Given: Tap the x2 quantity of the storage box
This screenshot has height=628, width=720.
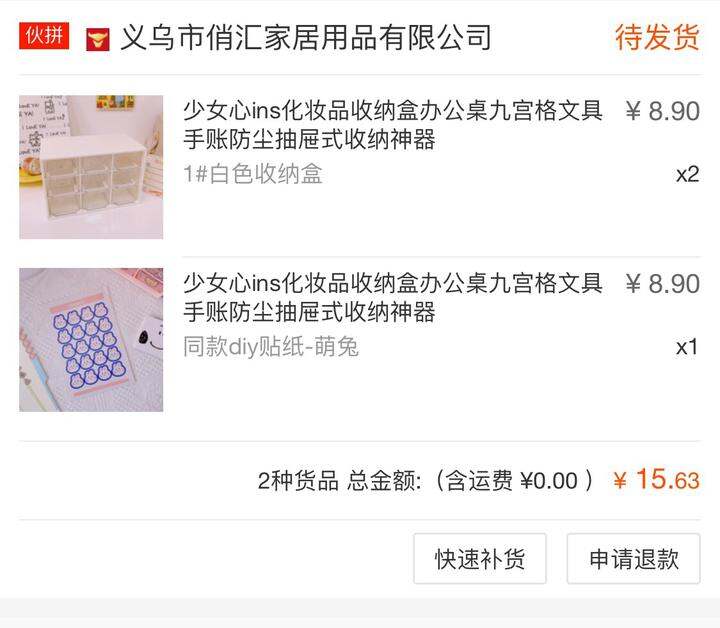Looking at the screenshot, I should click(x=687, y=174).
